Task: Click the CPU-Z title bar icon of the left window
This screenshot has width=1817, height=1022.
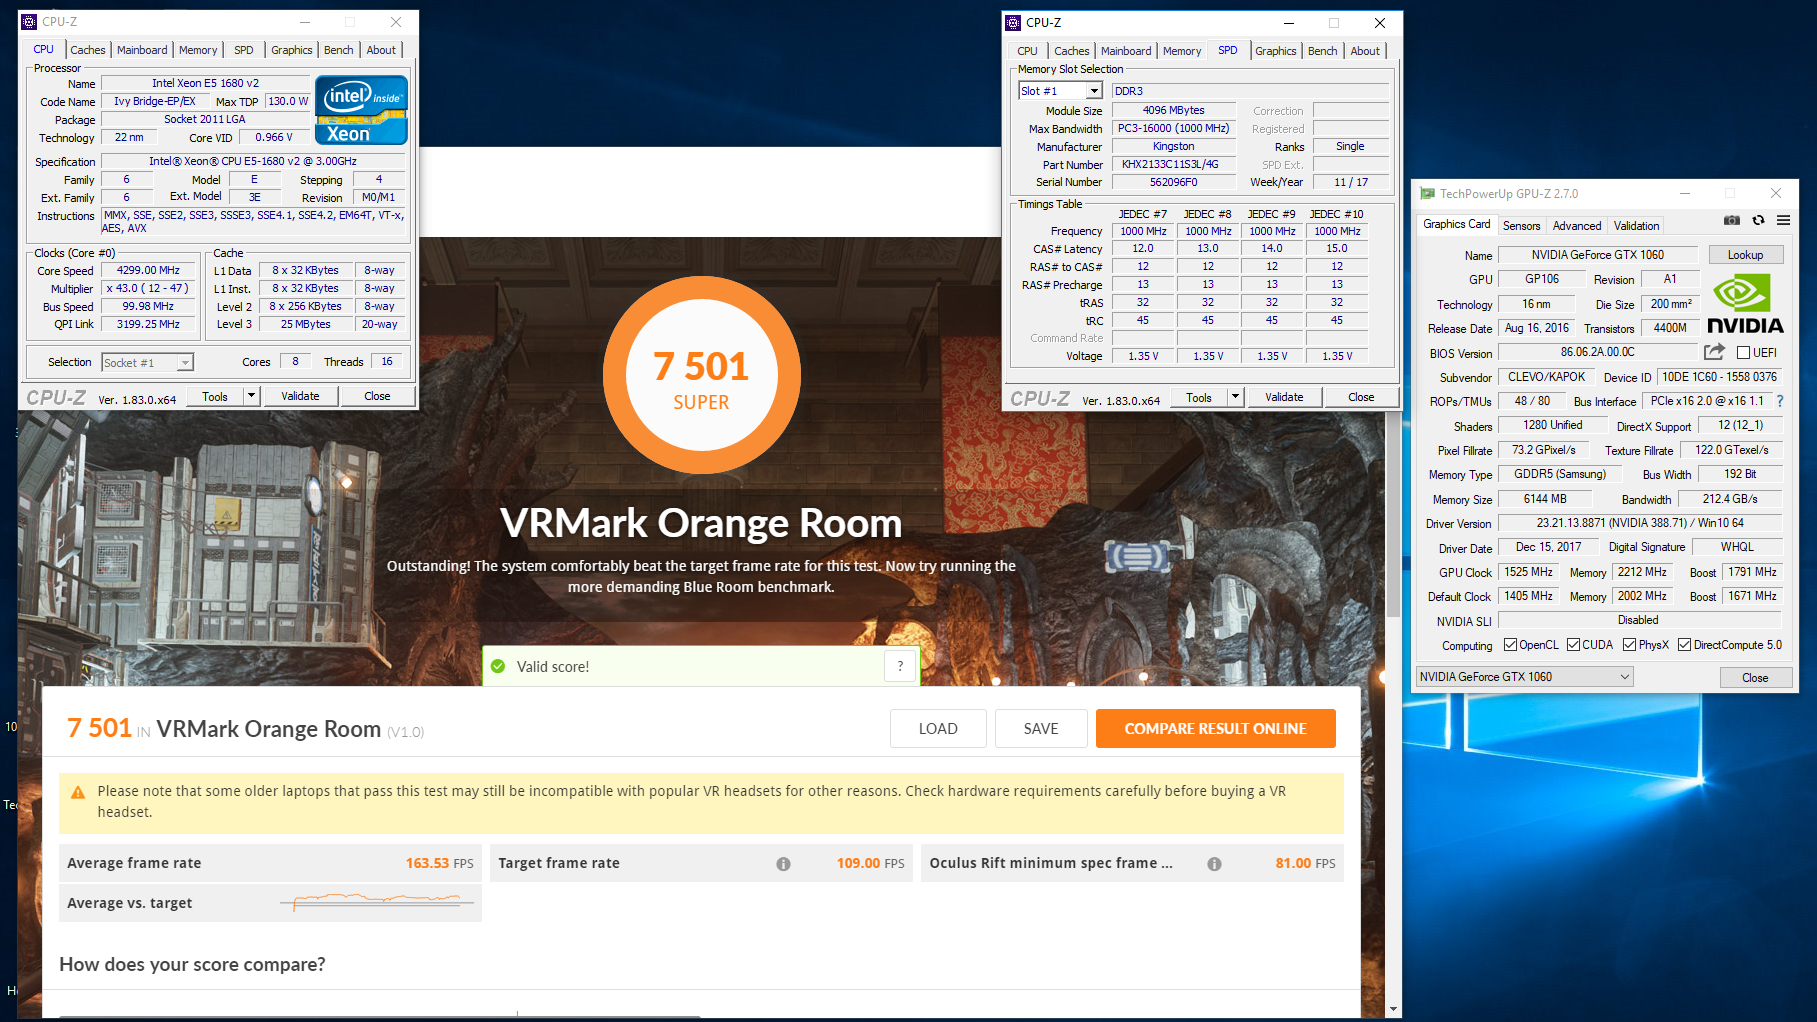Action: point(29,22)
